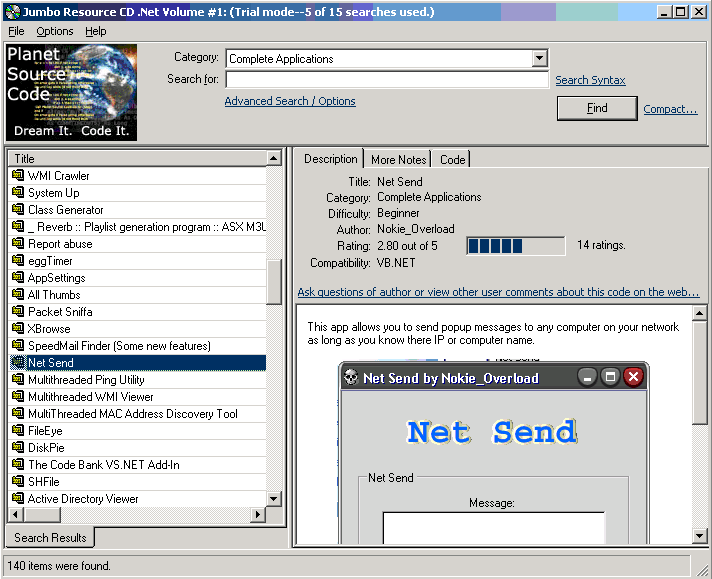This screenshot has width=712, height=579.
Task: Click the icon beside eggTimer
Action: (x=18, y=260)
